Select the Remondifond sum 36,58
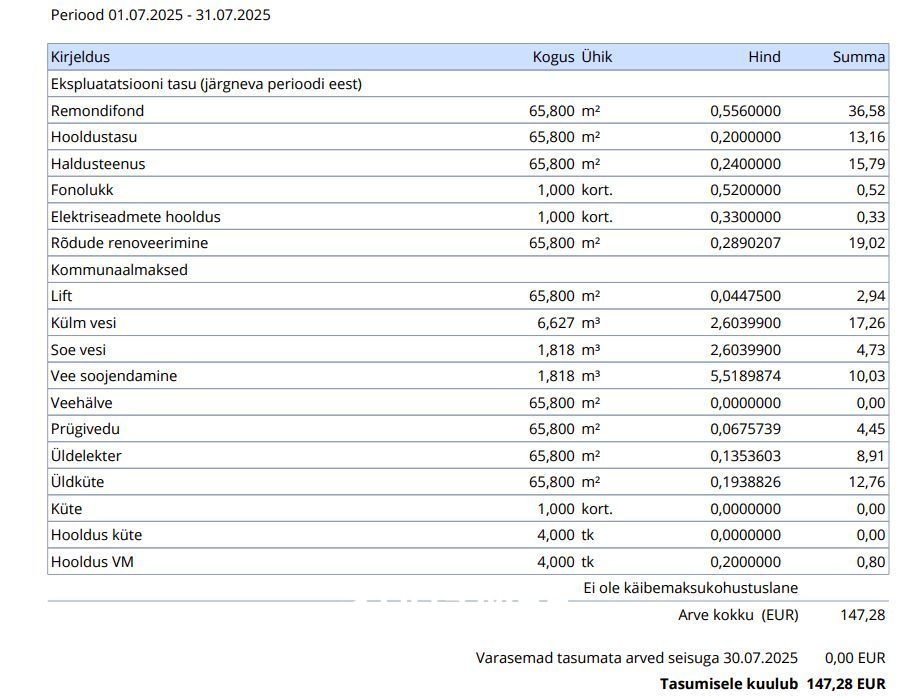 [866, 111]
